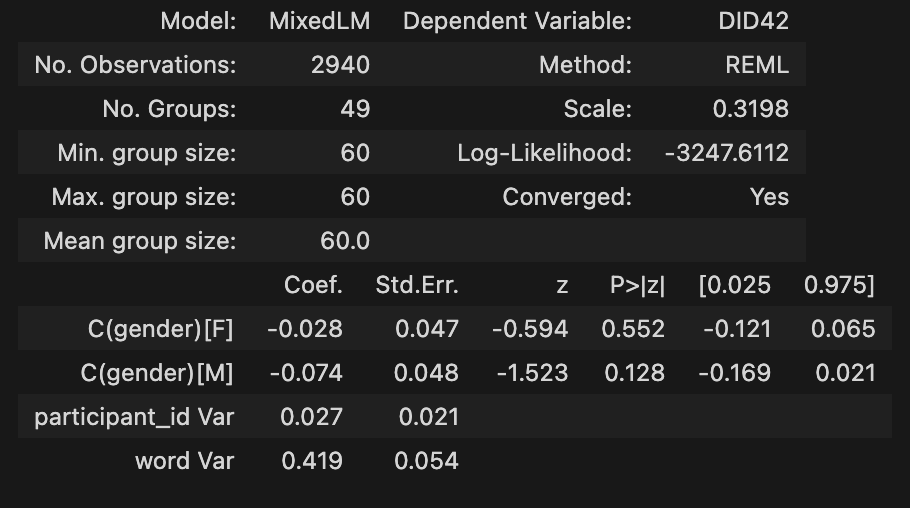
Task: Select the C(gender)[F] row label
Action: [x=159, y=329]
